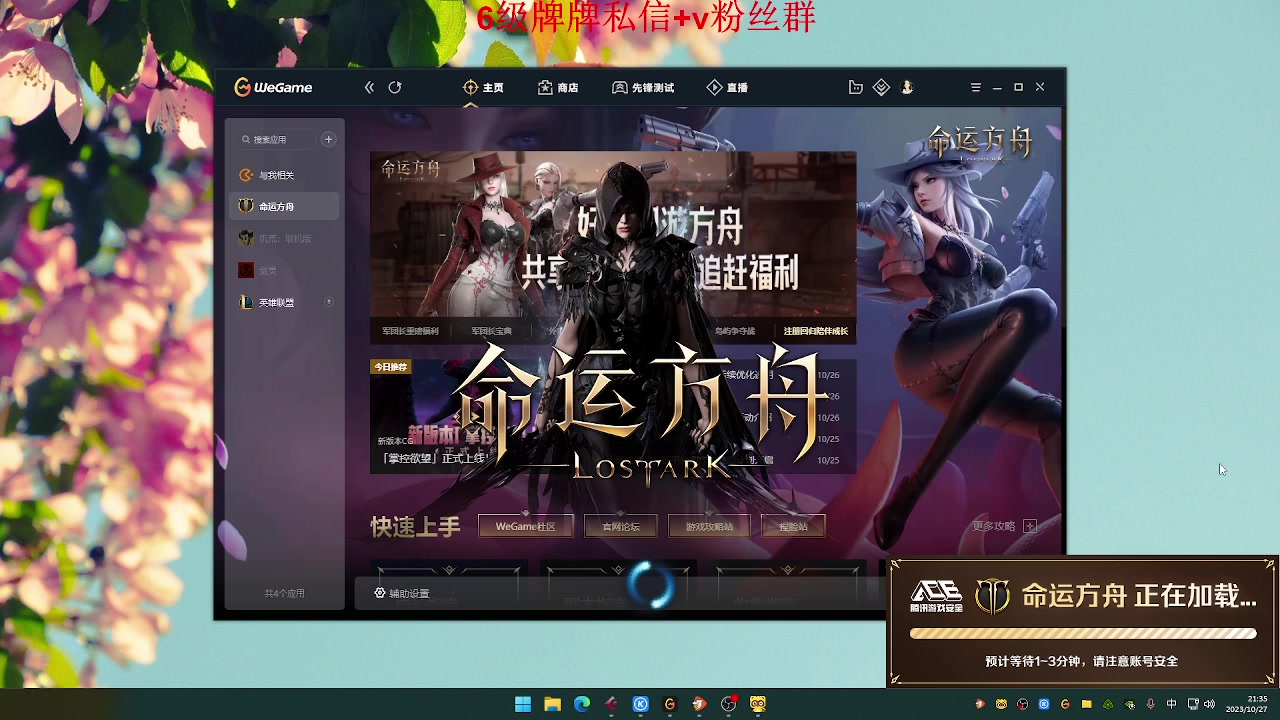Open the 鸟屿争夺战 banner tab

pos(735,331)
